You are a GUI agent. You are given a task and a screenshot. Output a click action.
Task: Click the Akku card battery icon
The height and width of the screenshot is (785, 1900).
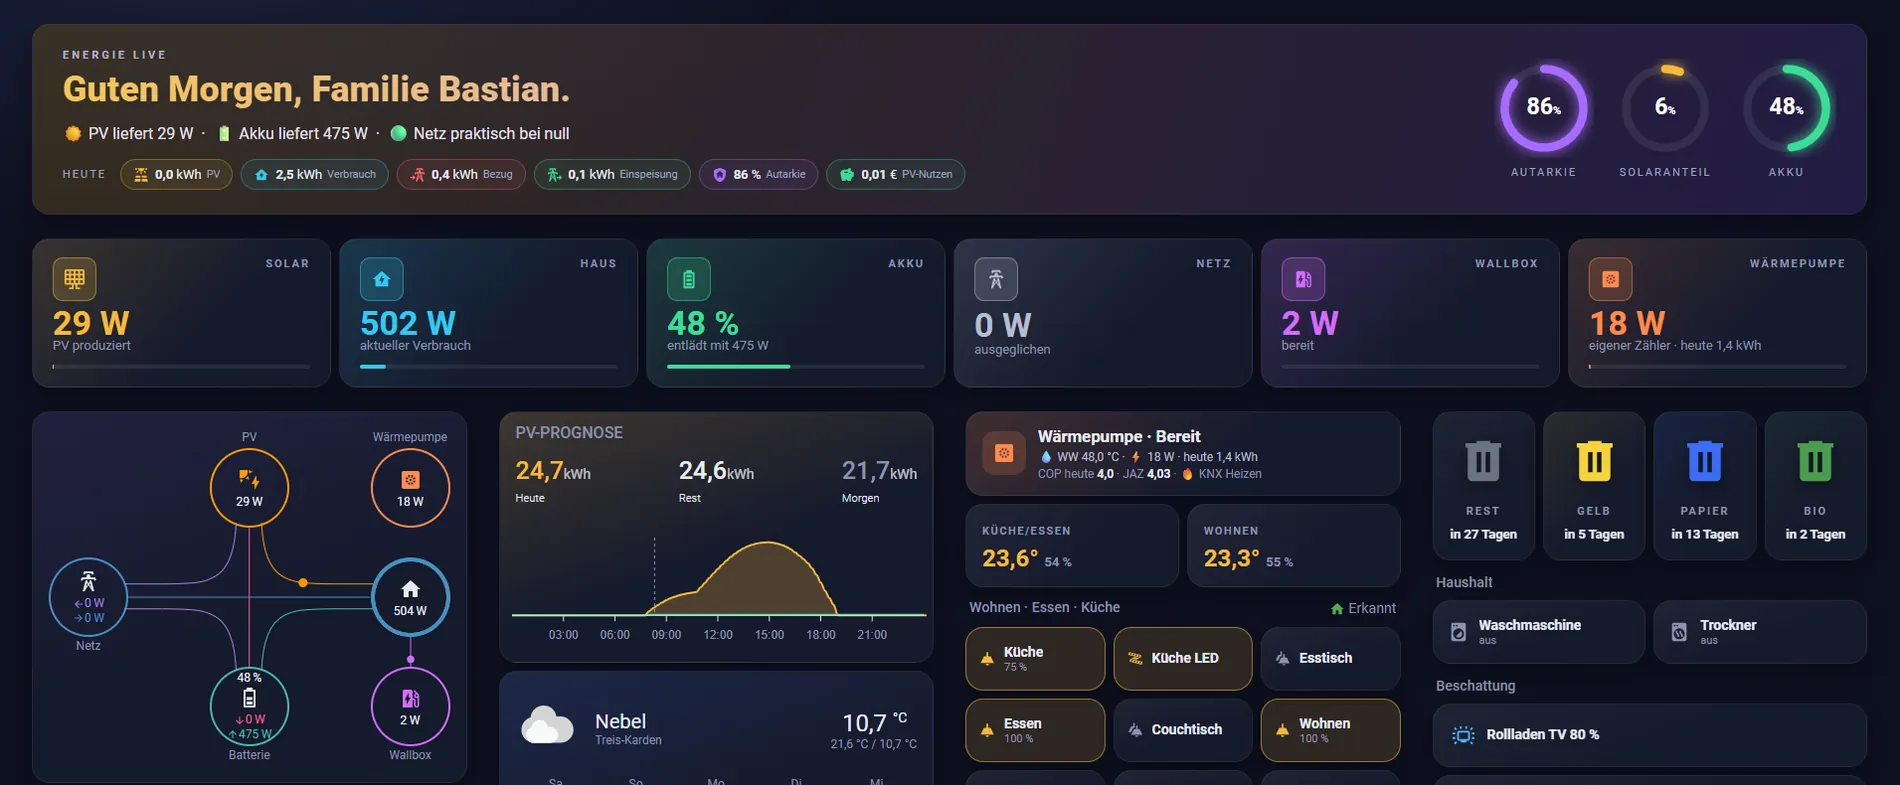[688, 279]
